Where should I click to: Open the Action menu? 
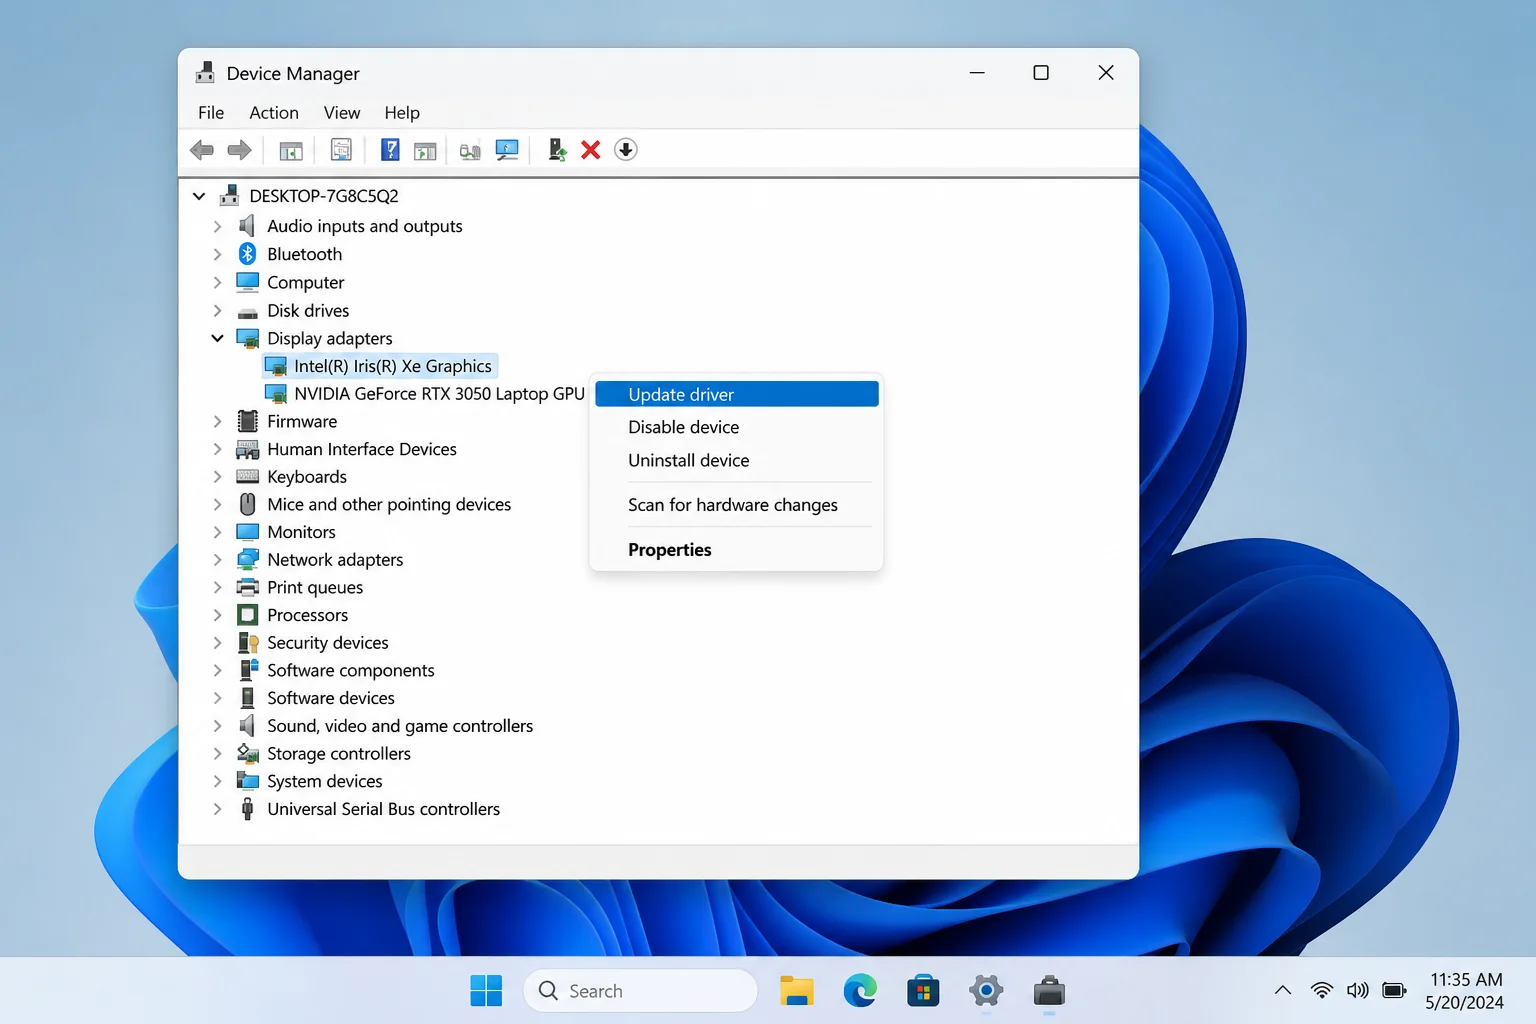tap(274, 113)
